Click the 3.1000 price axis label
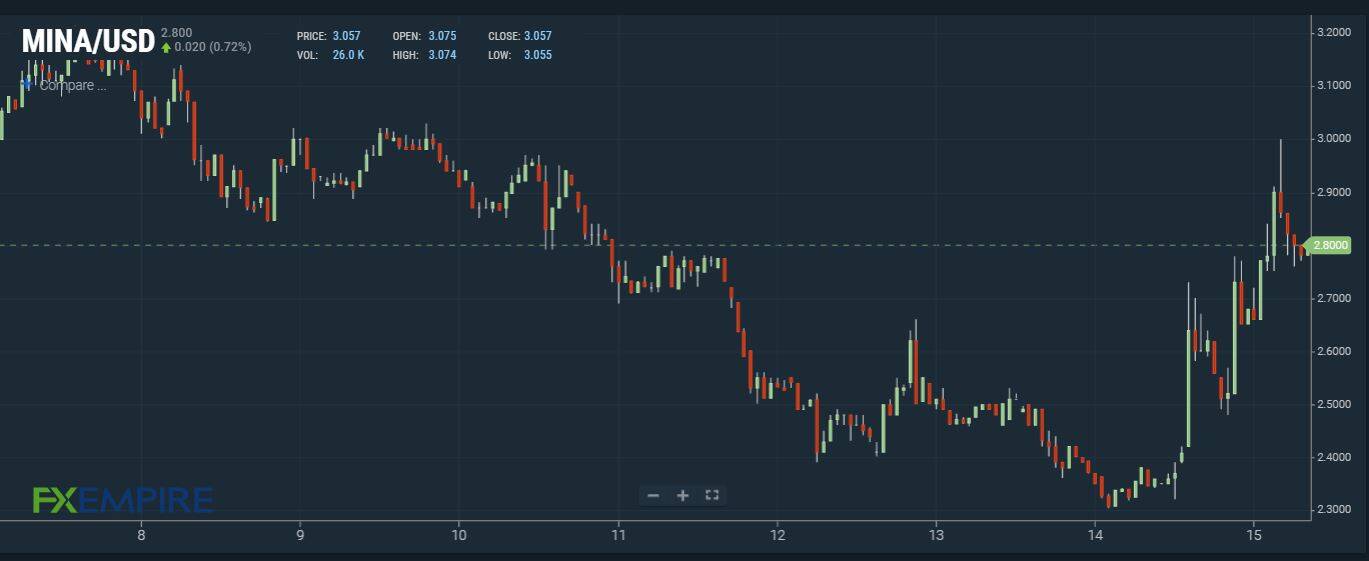Image resolution: width=1369 pixels, height=561 pixels. coord(1335,86)
